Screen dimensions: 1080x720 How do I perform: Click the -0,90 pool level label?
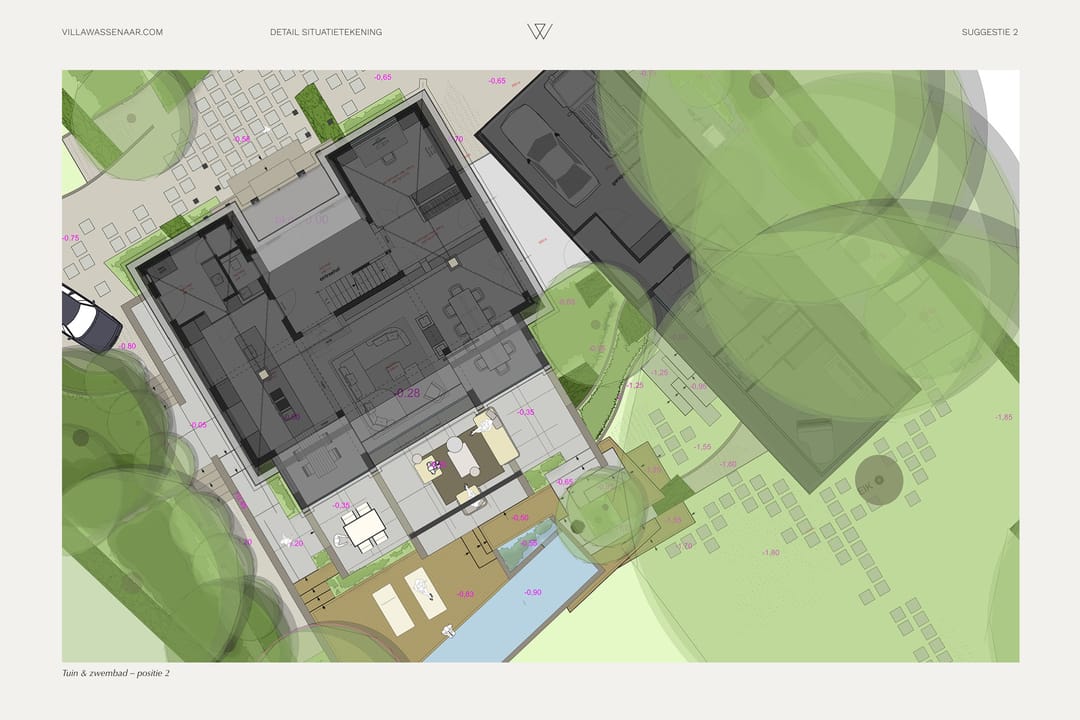pos(532,593)
